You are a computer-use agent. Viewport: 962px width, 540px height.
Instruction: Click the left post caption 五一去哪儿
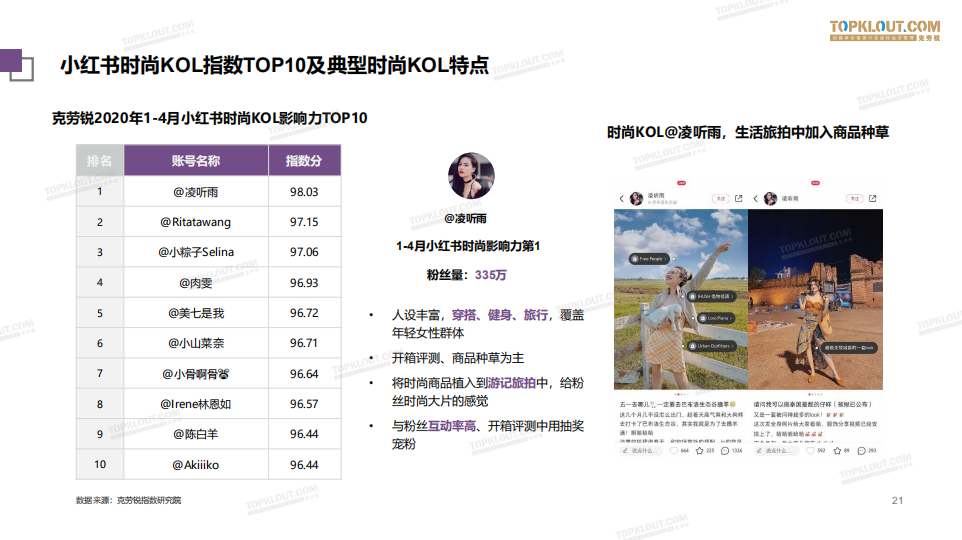pos(677,404)
